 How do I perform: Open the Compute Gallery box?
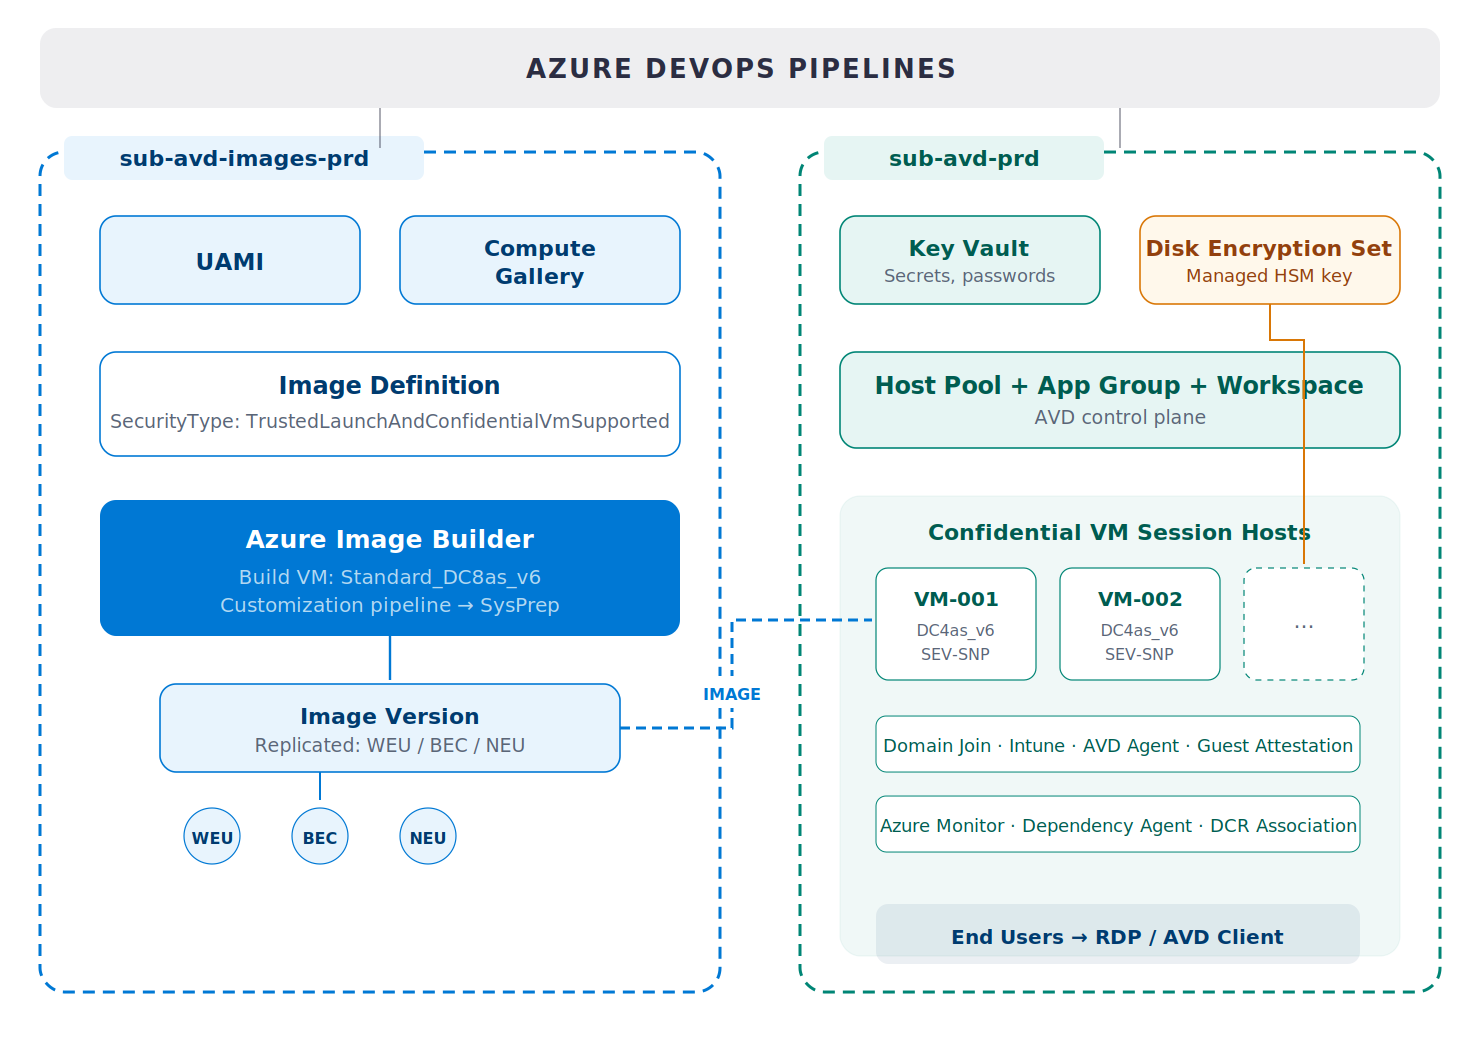(x=540, y=260)
